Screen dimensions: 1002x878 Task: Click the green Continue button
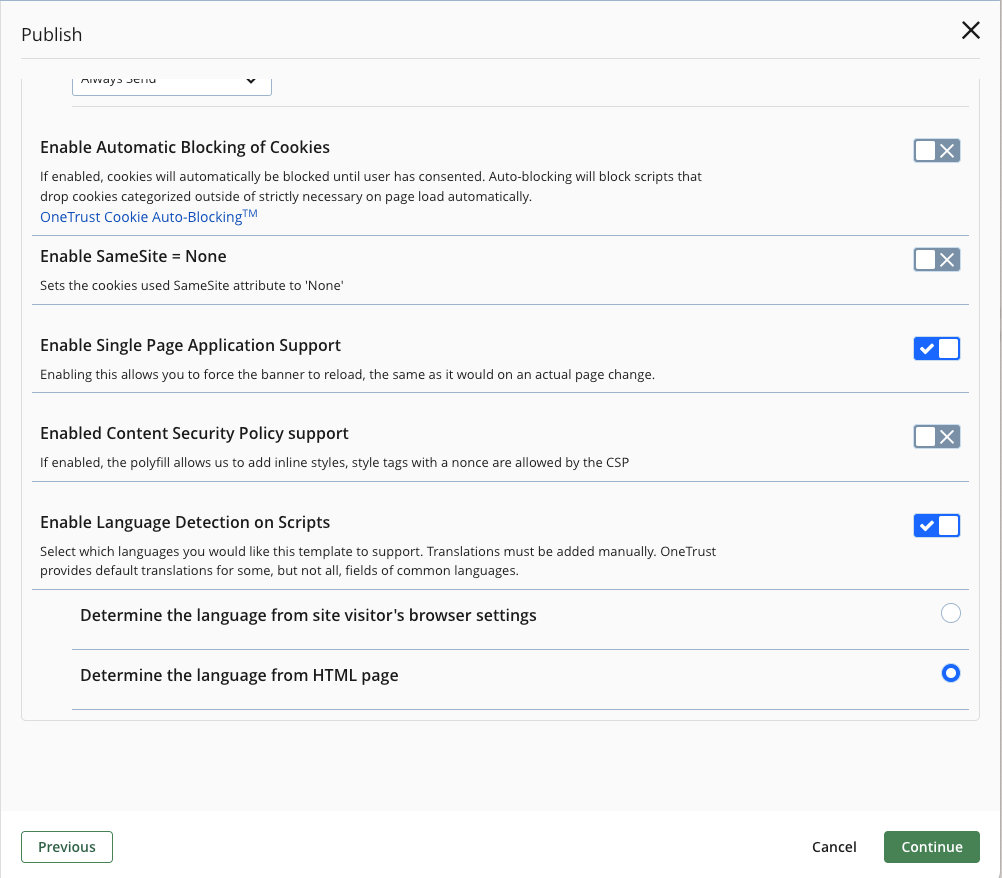point(931,847)
